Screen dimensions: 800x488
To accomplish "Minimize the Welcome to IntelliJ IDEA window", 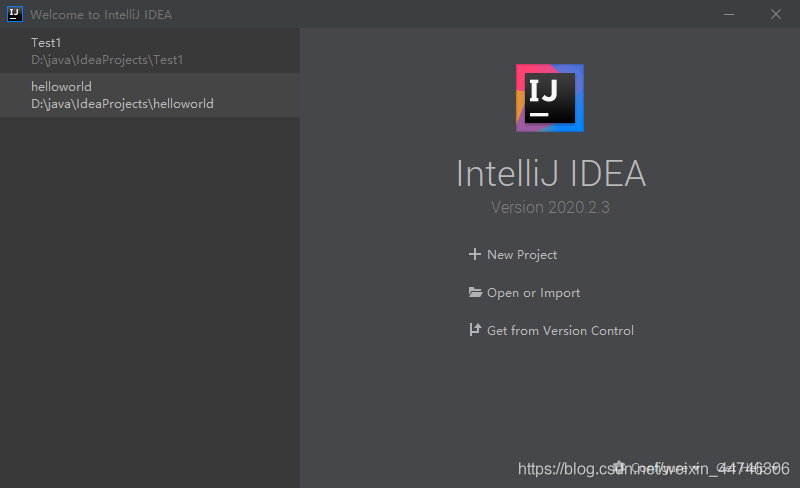I will pos(729,14).
